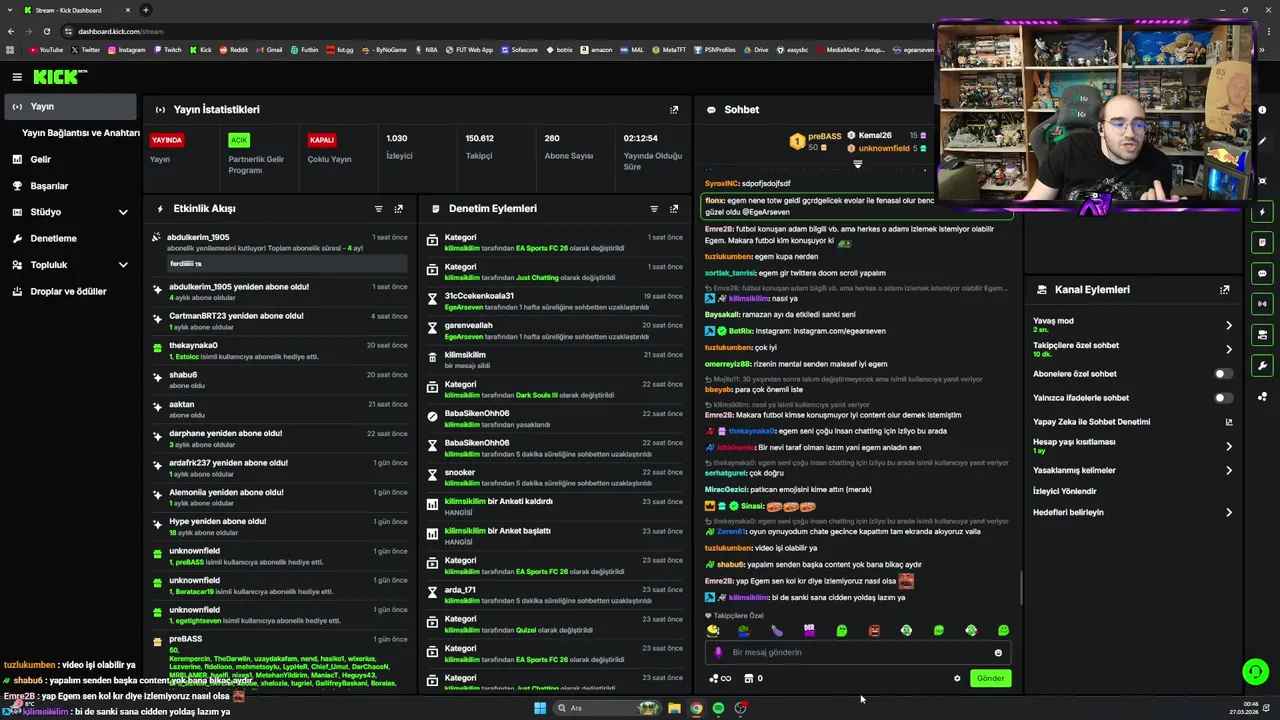The width and height of the screenshot is (1280, 720).
Task: Pop out the Denetim Eylemleri panel
Action: pos(674,209)
